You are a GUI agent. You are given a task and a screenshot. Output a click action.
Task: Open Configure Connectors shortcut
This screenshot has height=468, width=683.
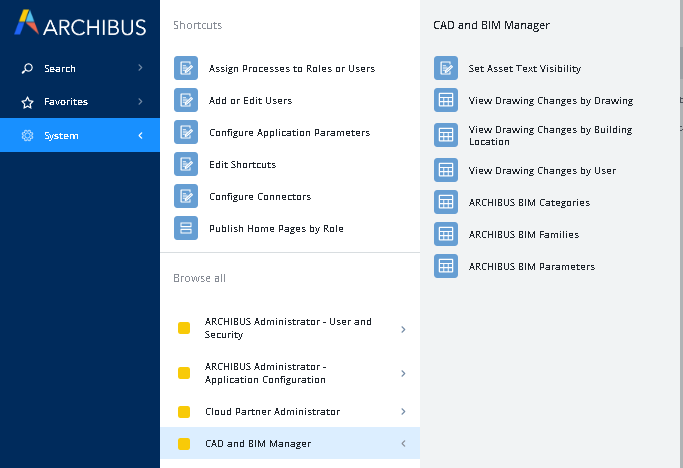click(260, 197)
